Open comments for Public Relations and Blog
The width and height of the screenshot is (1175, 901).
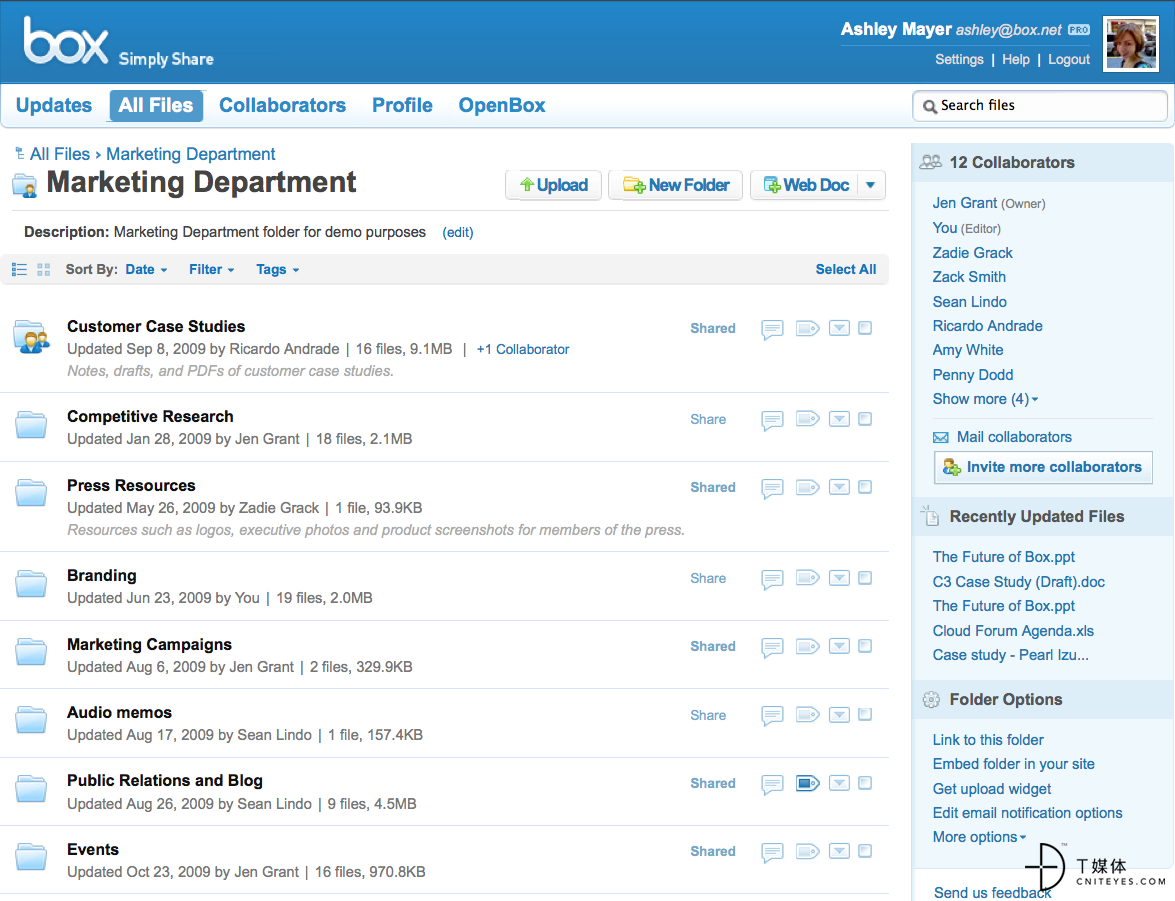(772, 785)
